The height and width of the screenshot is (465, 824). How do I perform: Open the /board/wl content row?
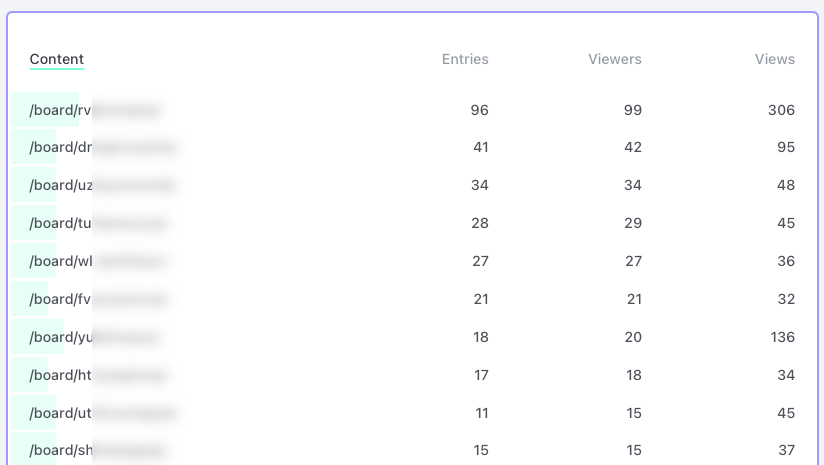pos(412,261)
